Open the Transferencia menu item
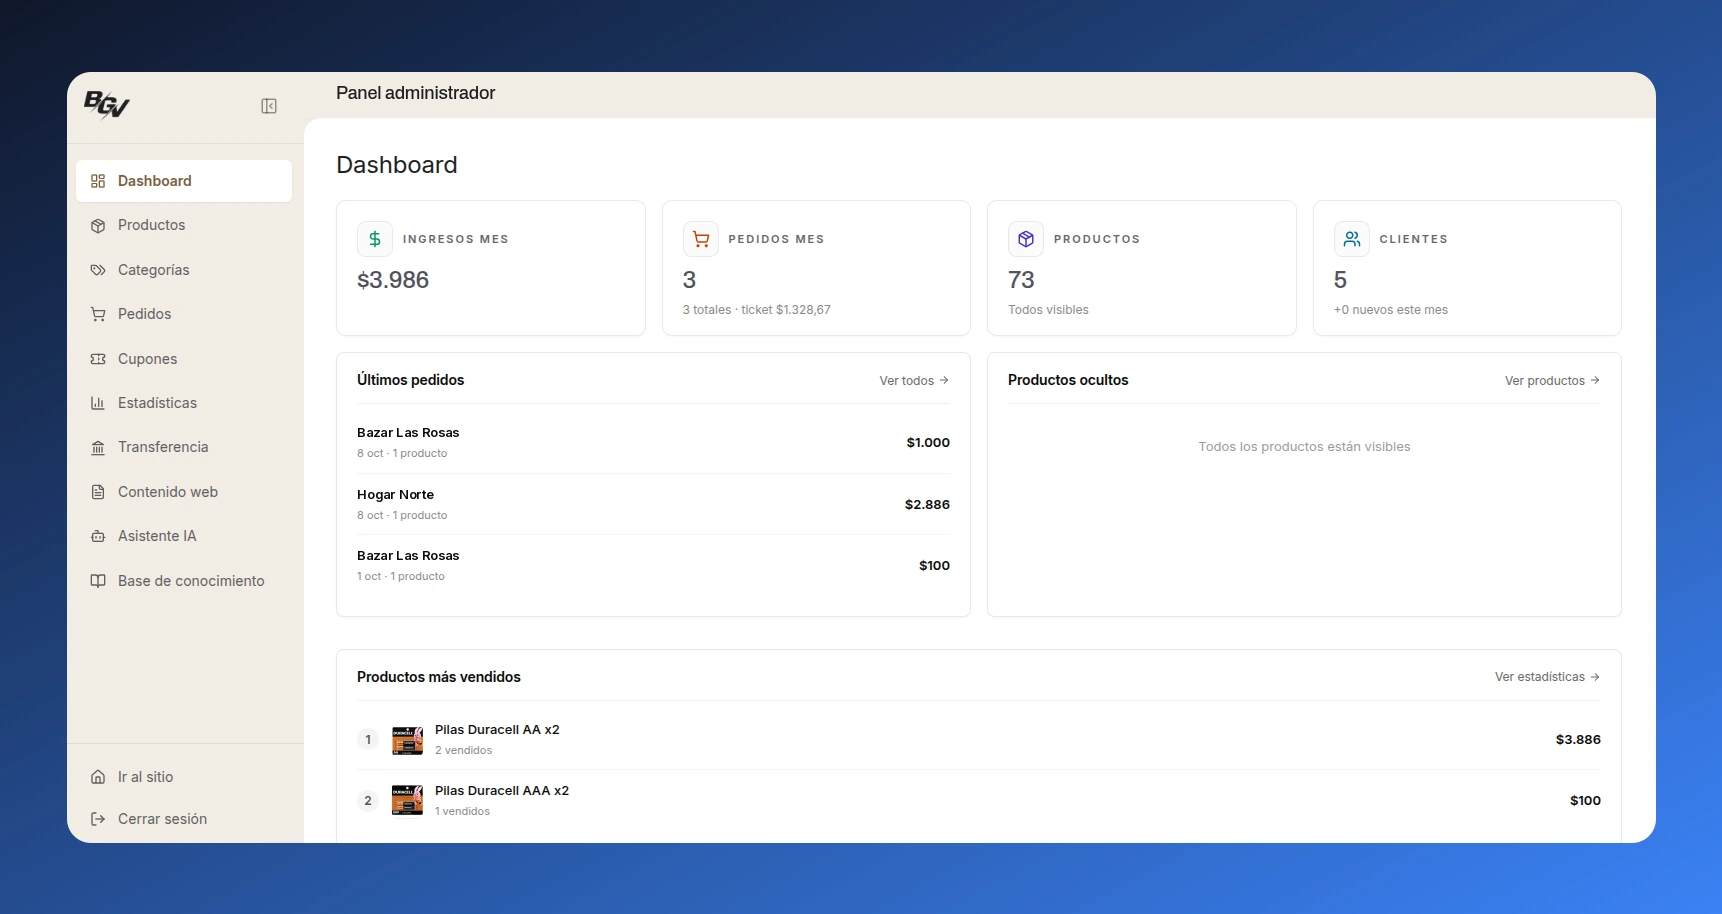The image size is (1722, 914). 184,447
